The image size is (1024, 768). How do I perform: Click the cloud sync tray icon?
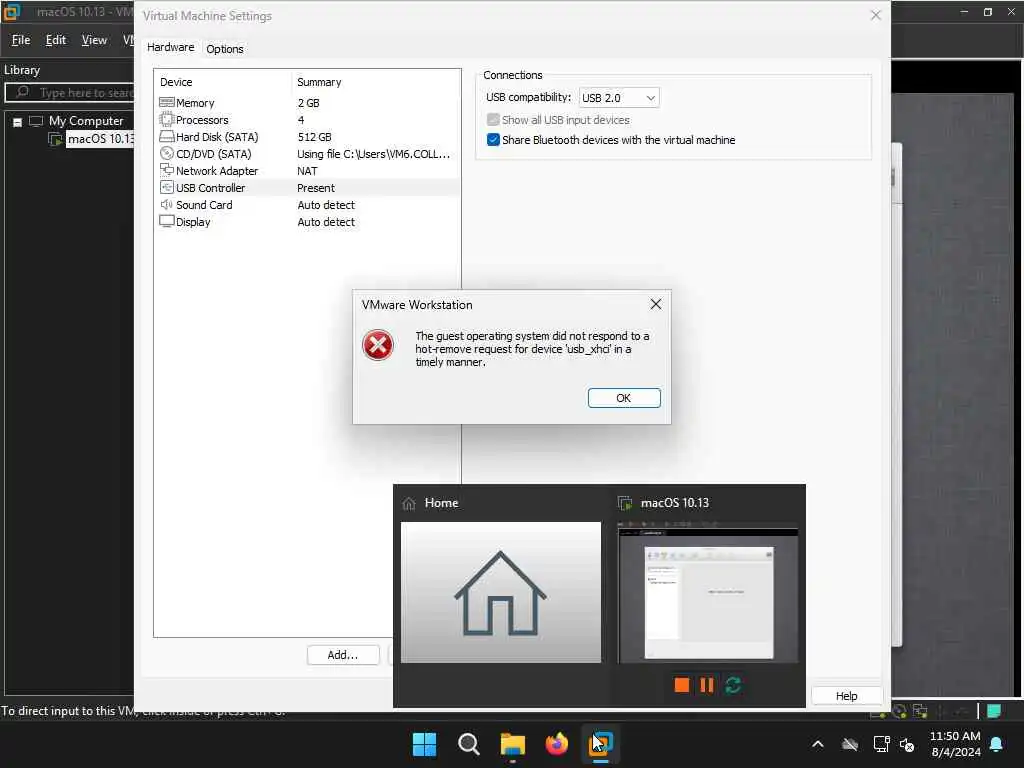pos(850,744)
